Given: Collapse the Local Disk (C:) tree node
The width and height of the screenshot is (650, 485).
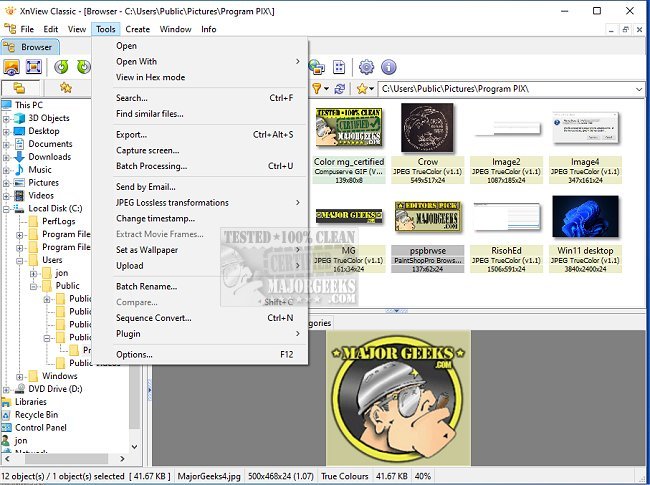Looking at the screenshot, I should [7, 209].
